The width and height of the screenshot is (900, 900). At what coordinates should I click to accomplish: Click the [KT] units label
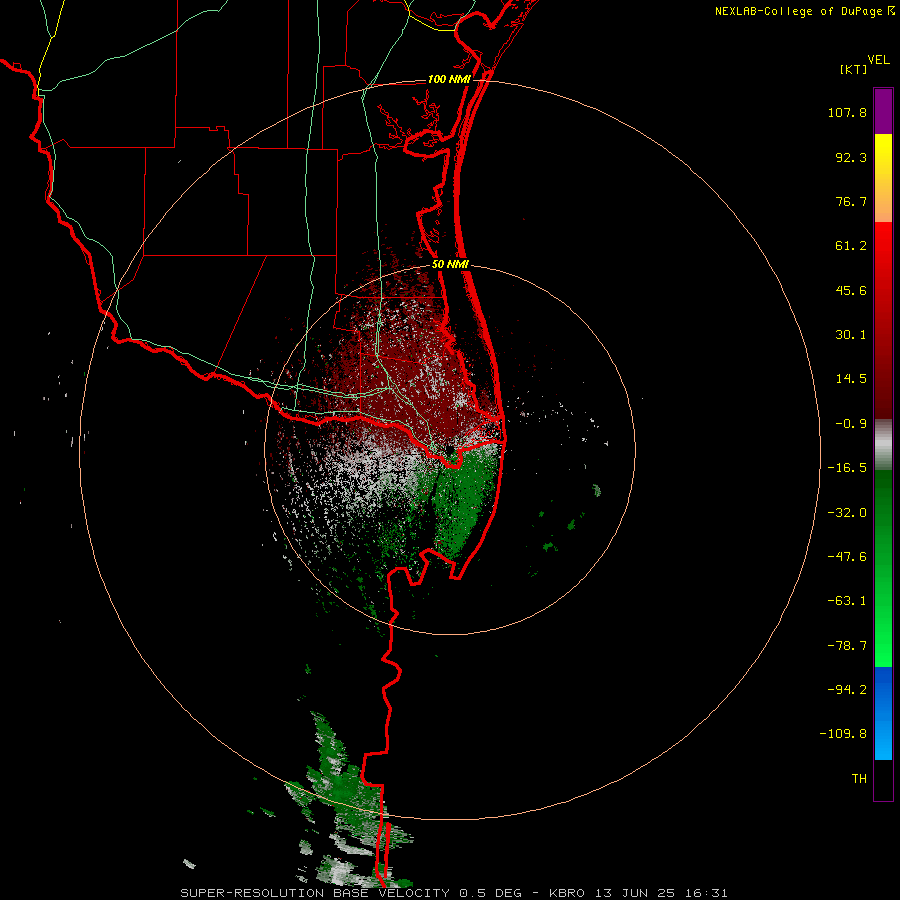[854, 69]
